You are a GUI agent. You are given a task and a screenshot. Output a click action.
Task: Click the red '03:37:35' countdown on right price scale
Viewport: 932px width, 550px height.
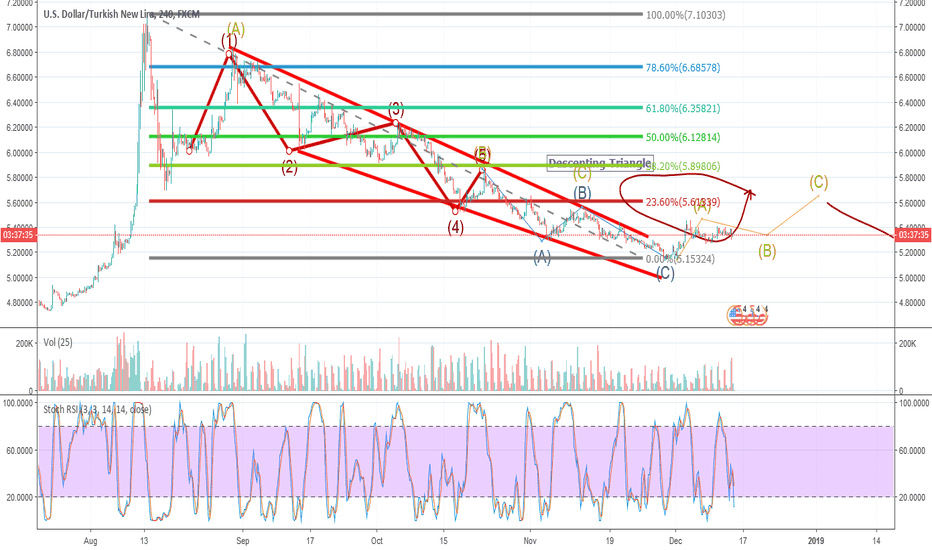914,235
